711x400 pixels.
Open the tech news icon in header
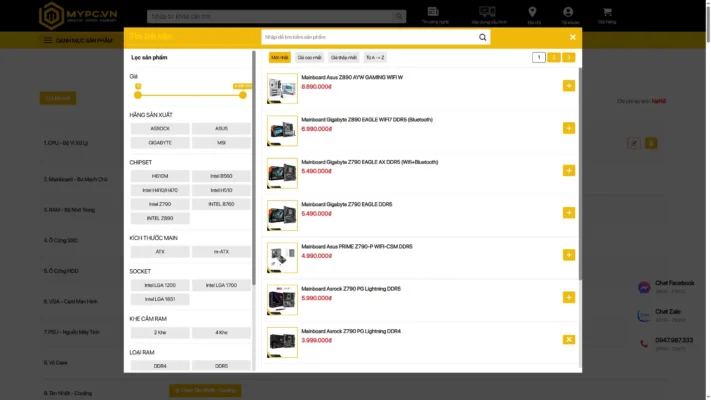tap(433, 12)
